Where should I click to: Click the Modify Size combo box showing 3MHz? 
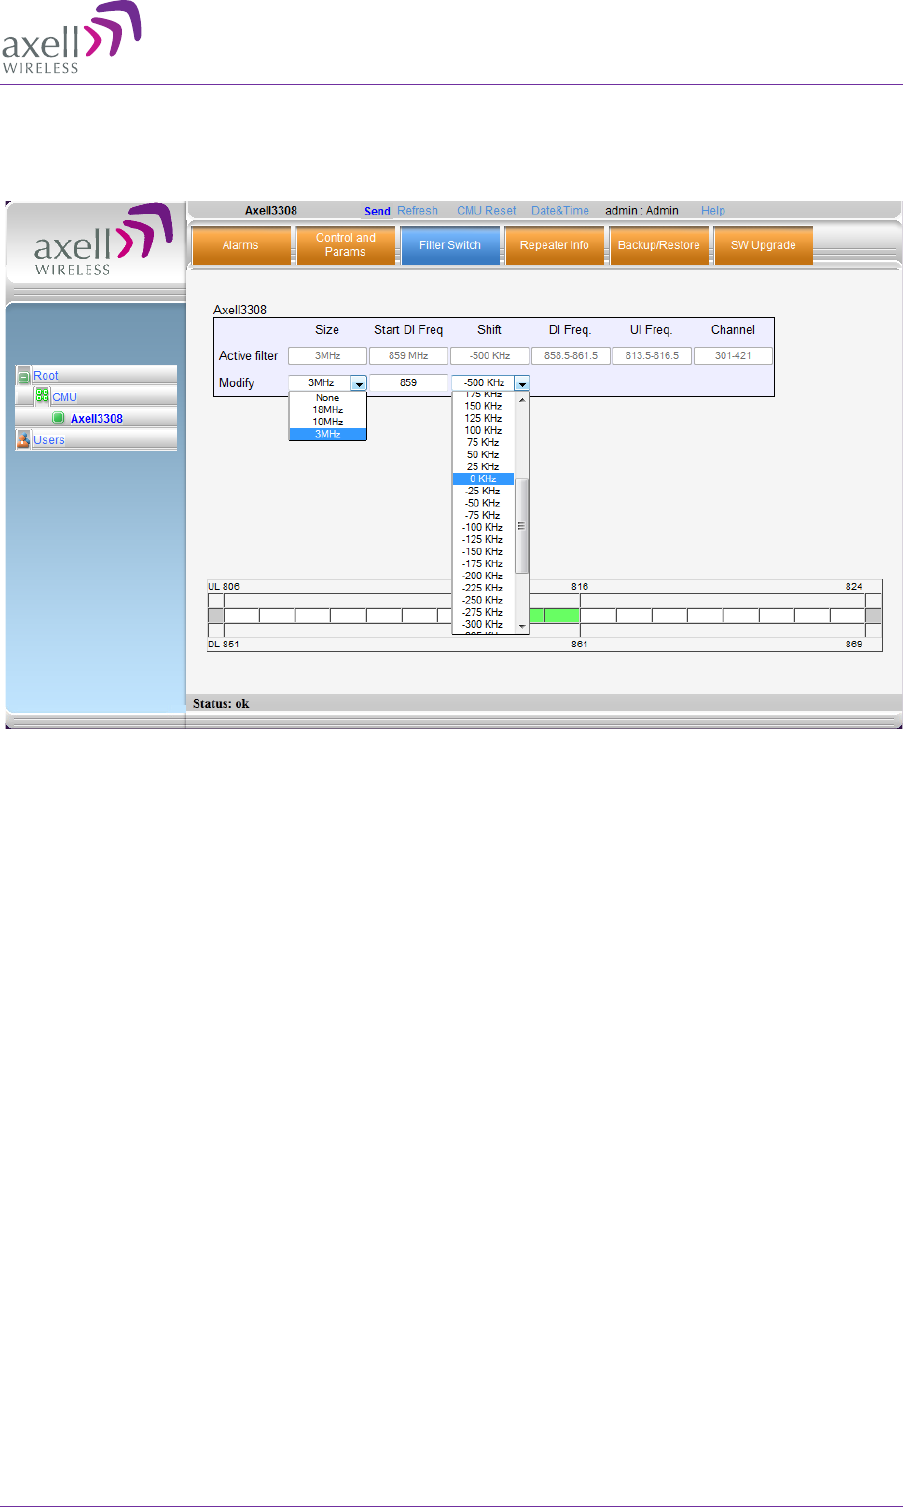coord(328,383)
